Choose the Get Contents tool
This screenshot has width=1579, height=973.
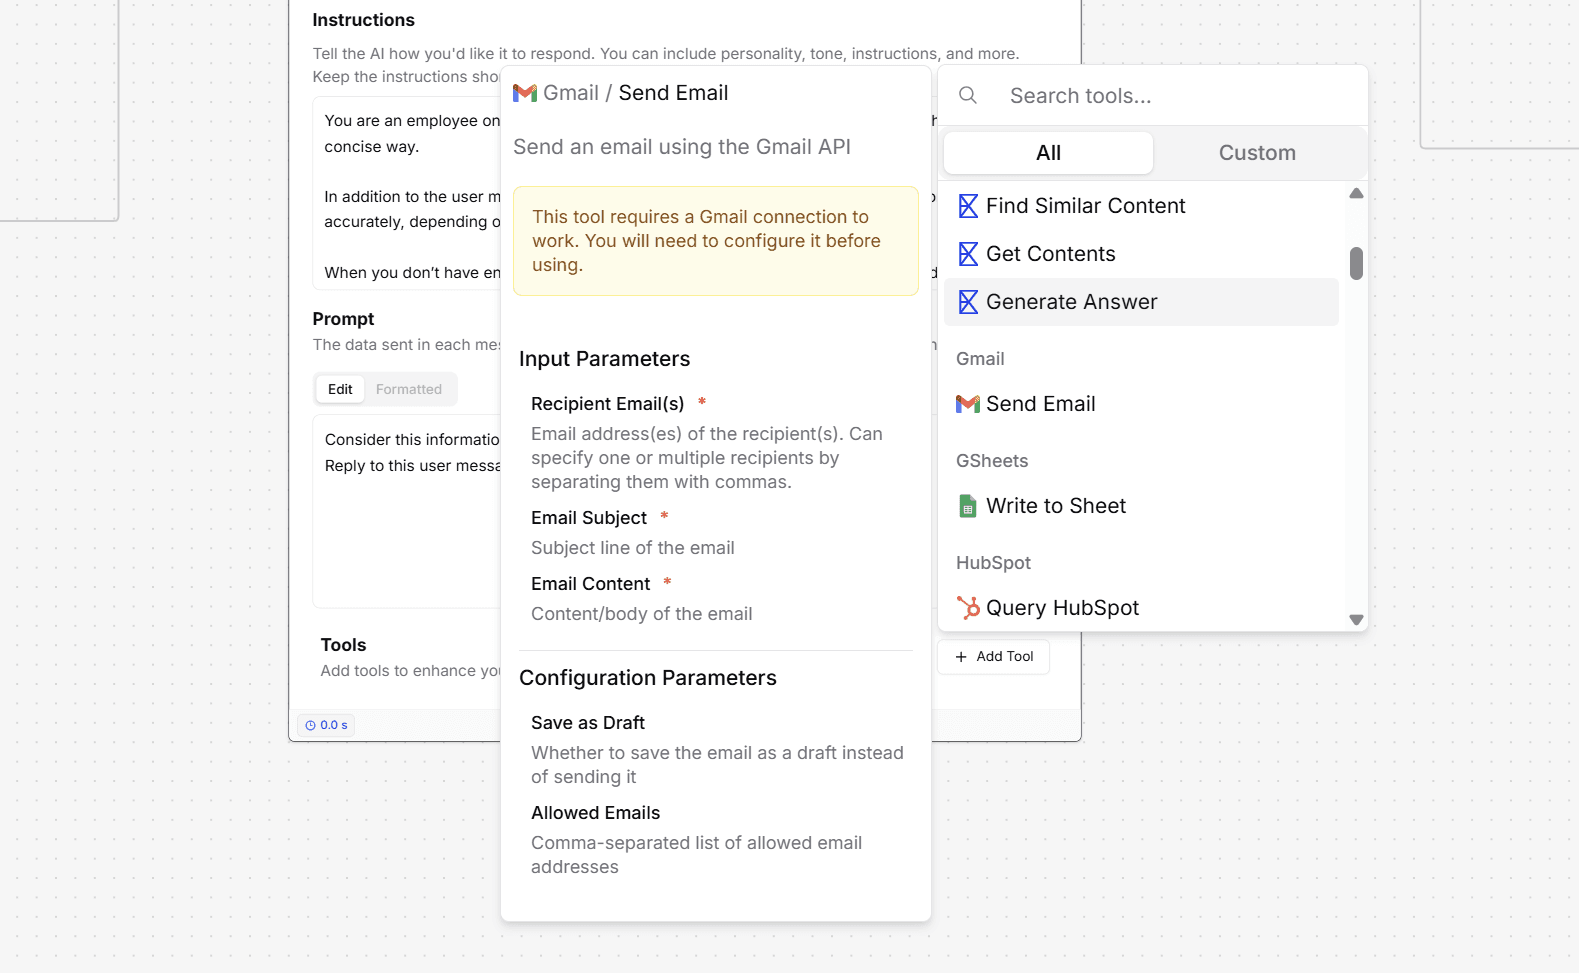pyautogui.click(x=1141, y=254)
